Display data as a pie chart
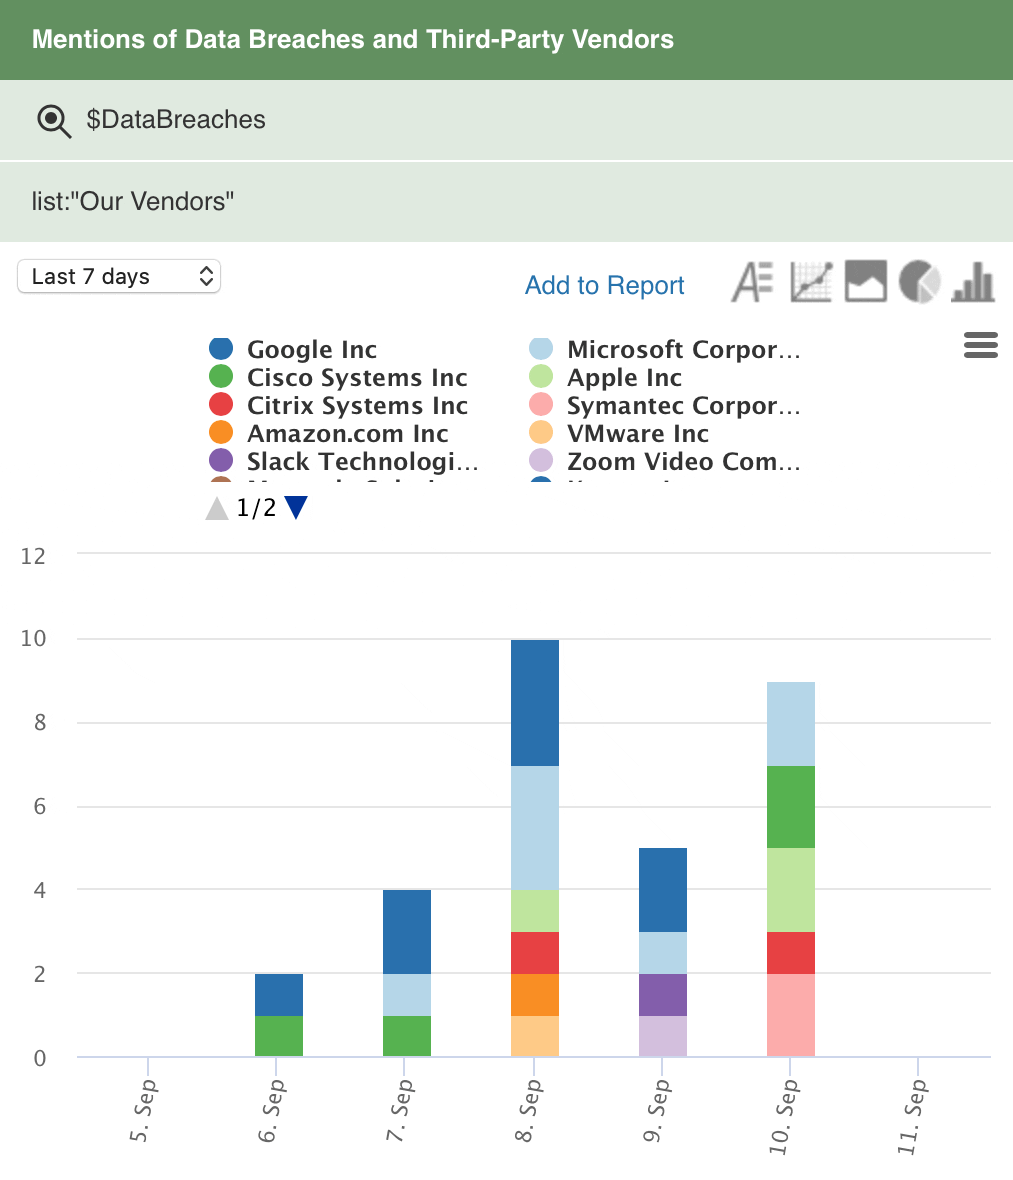The height and width of the screenshot is (1180, 1013). pyautogui.click(x=919, y=282)
